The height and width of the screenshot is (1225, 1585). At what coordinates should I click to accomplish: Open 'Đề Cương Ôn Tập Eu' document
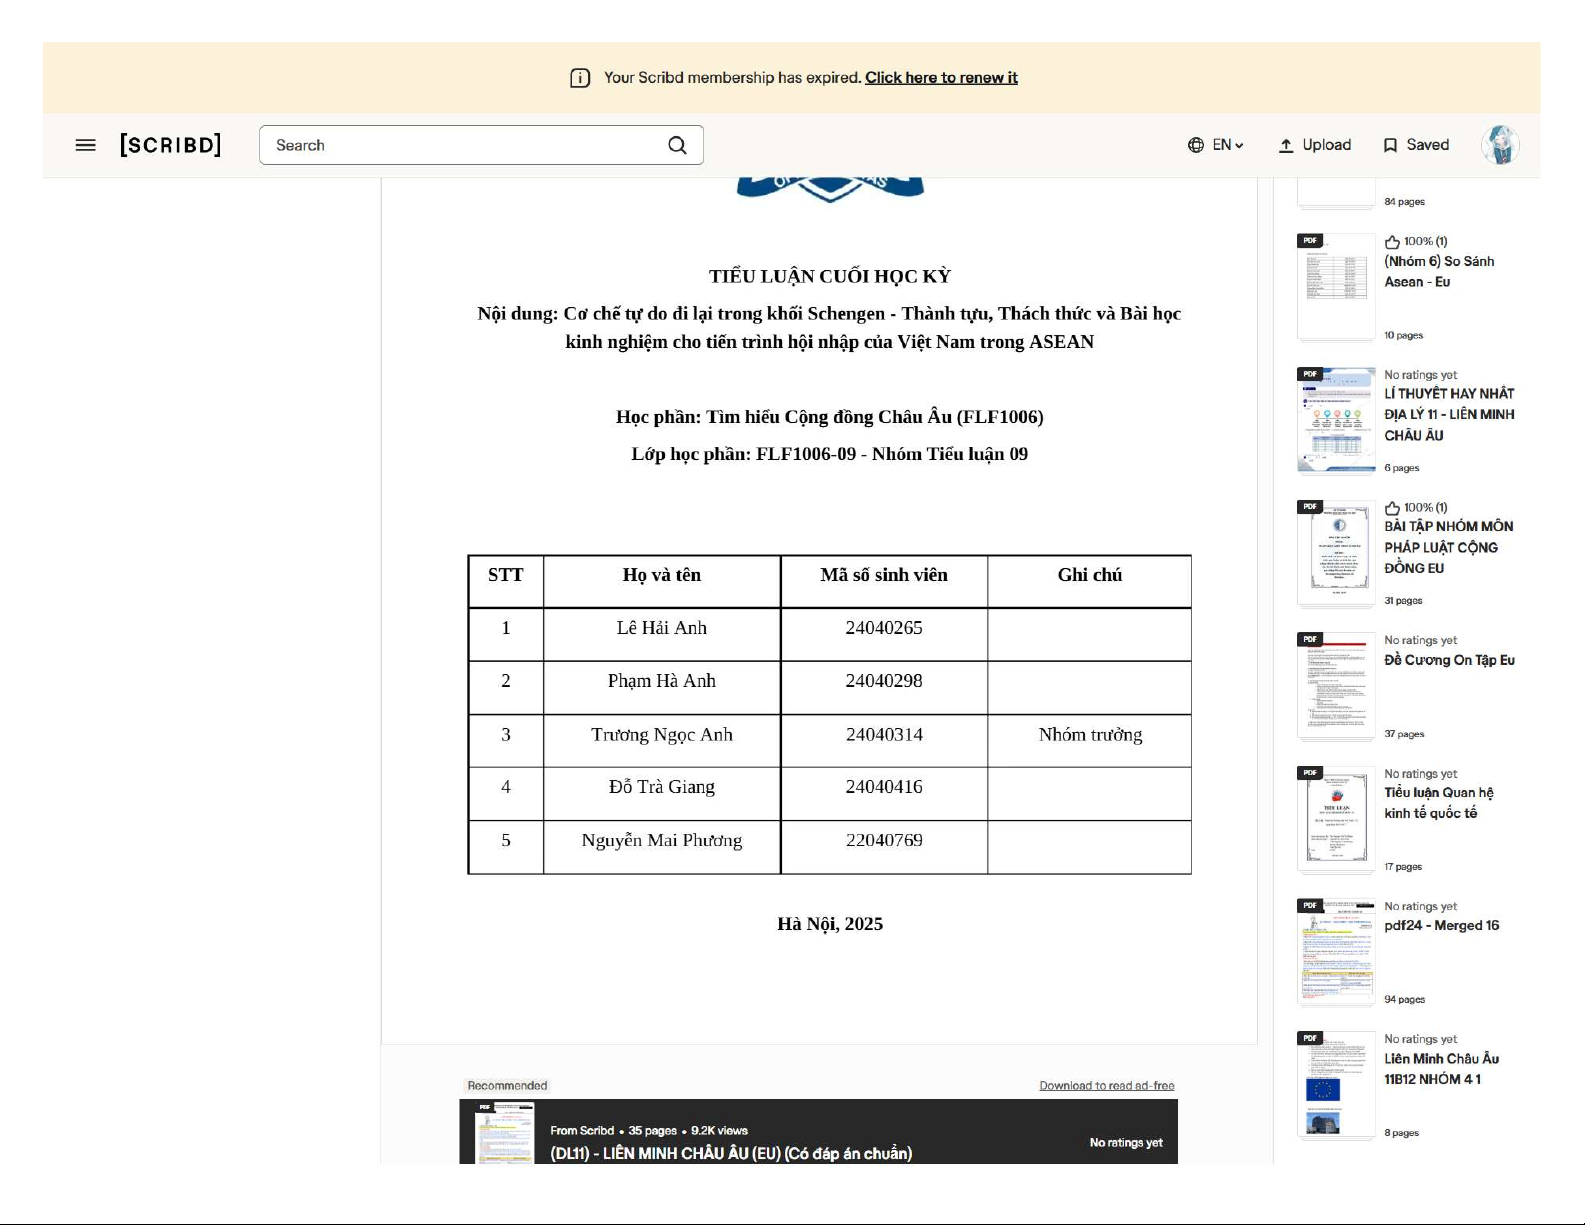1448,660
